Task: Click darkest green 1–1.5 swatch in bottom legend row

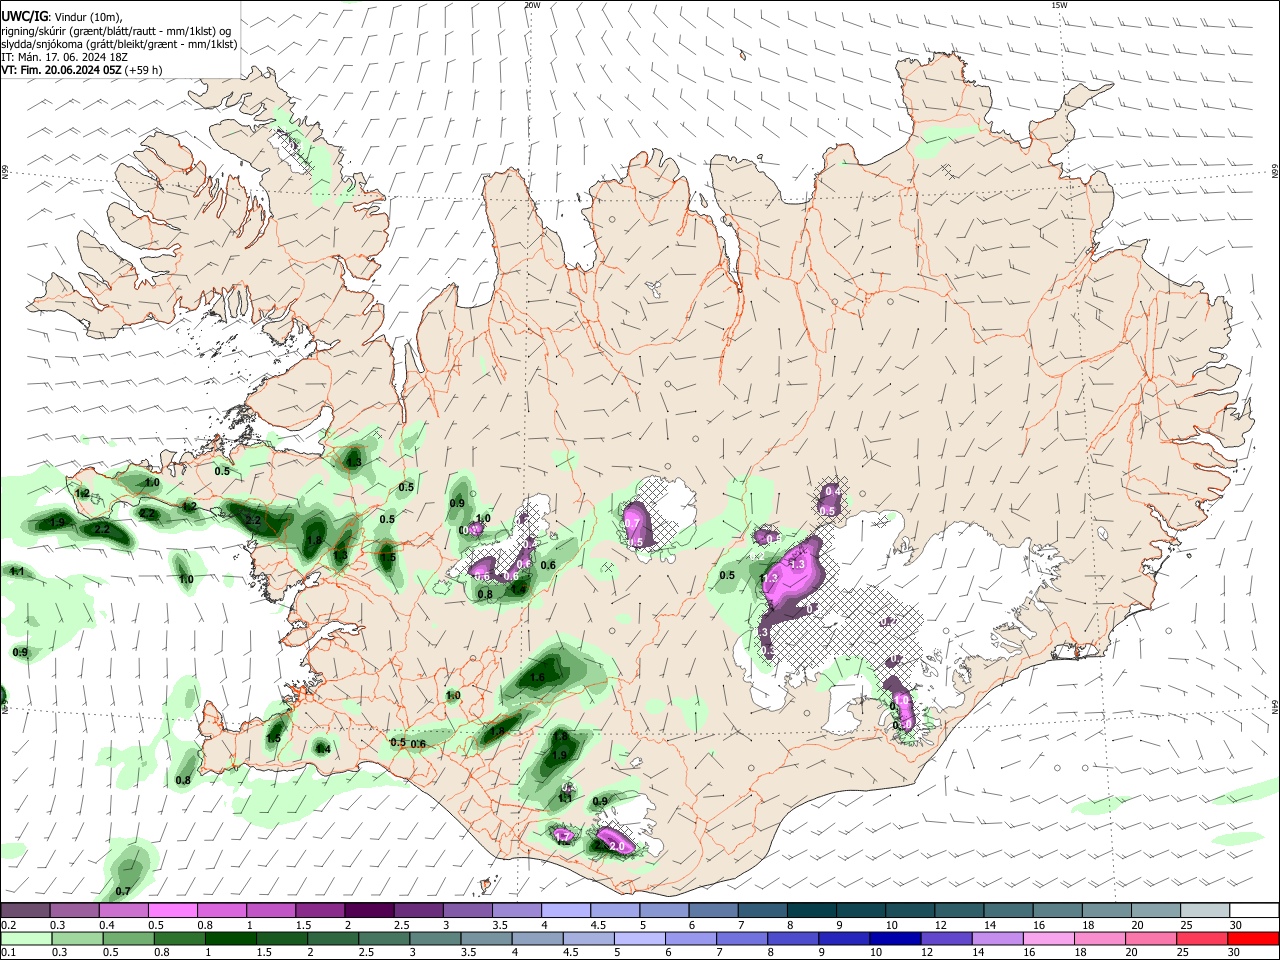Action: point(230,938)
